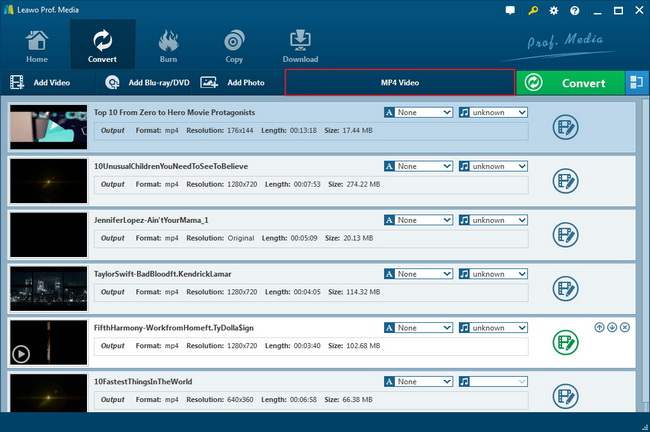Open subtitle dropdown for 10FastestThingsInTheWorld
This screenshot has width=650, height=432.
(418, 381)
